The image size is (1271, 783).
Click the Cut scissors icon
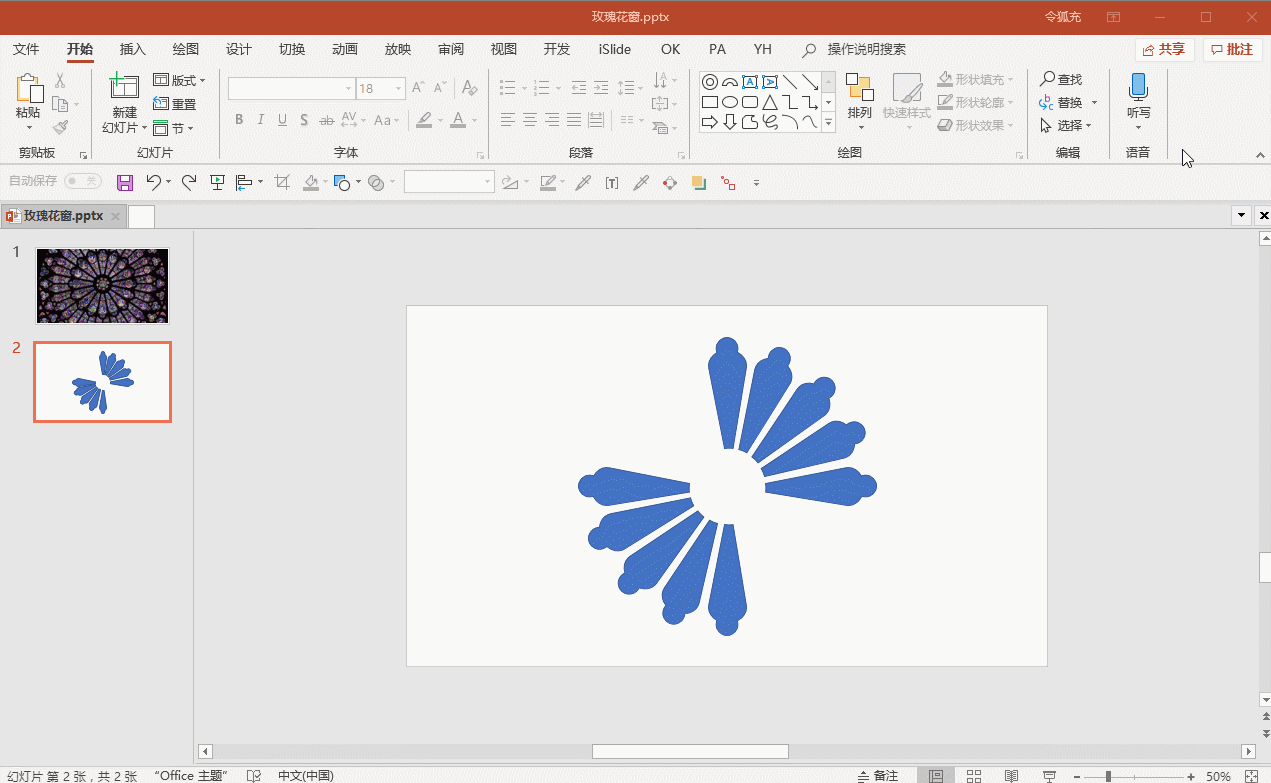click(x=60, y=80)
